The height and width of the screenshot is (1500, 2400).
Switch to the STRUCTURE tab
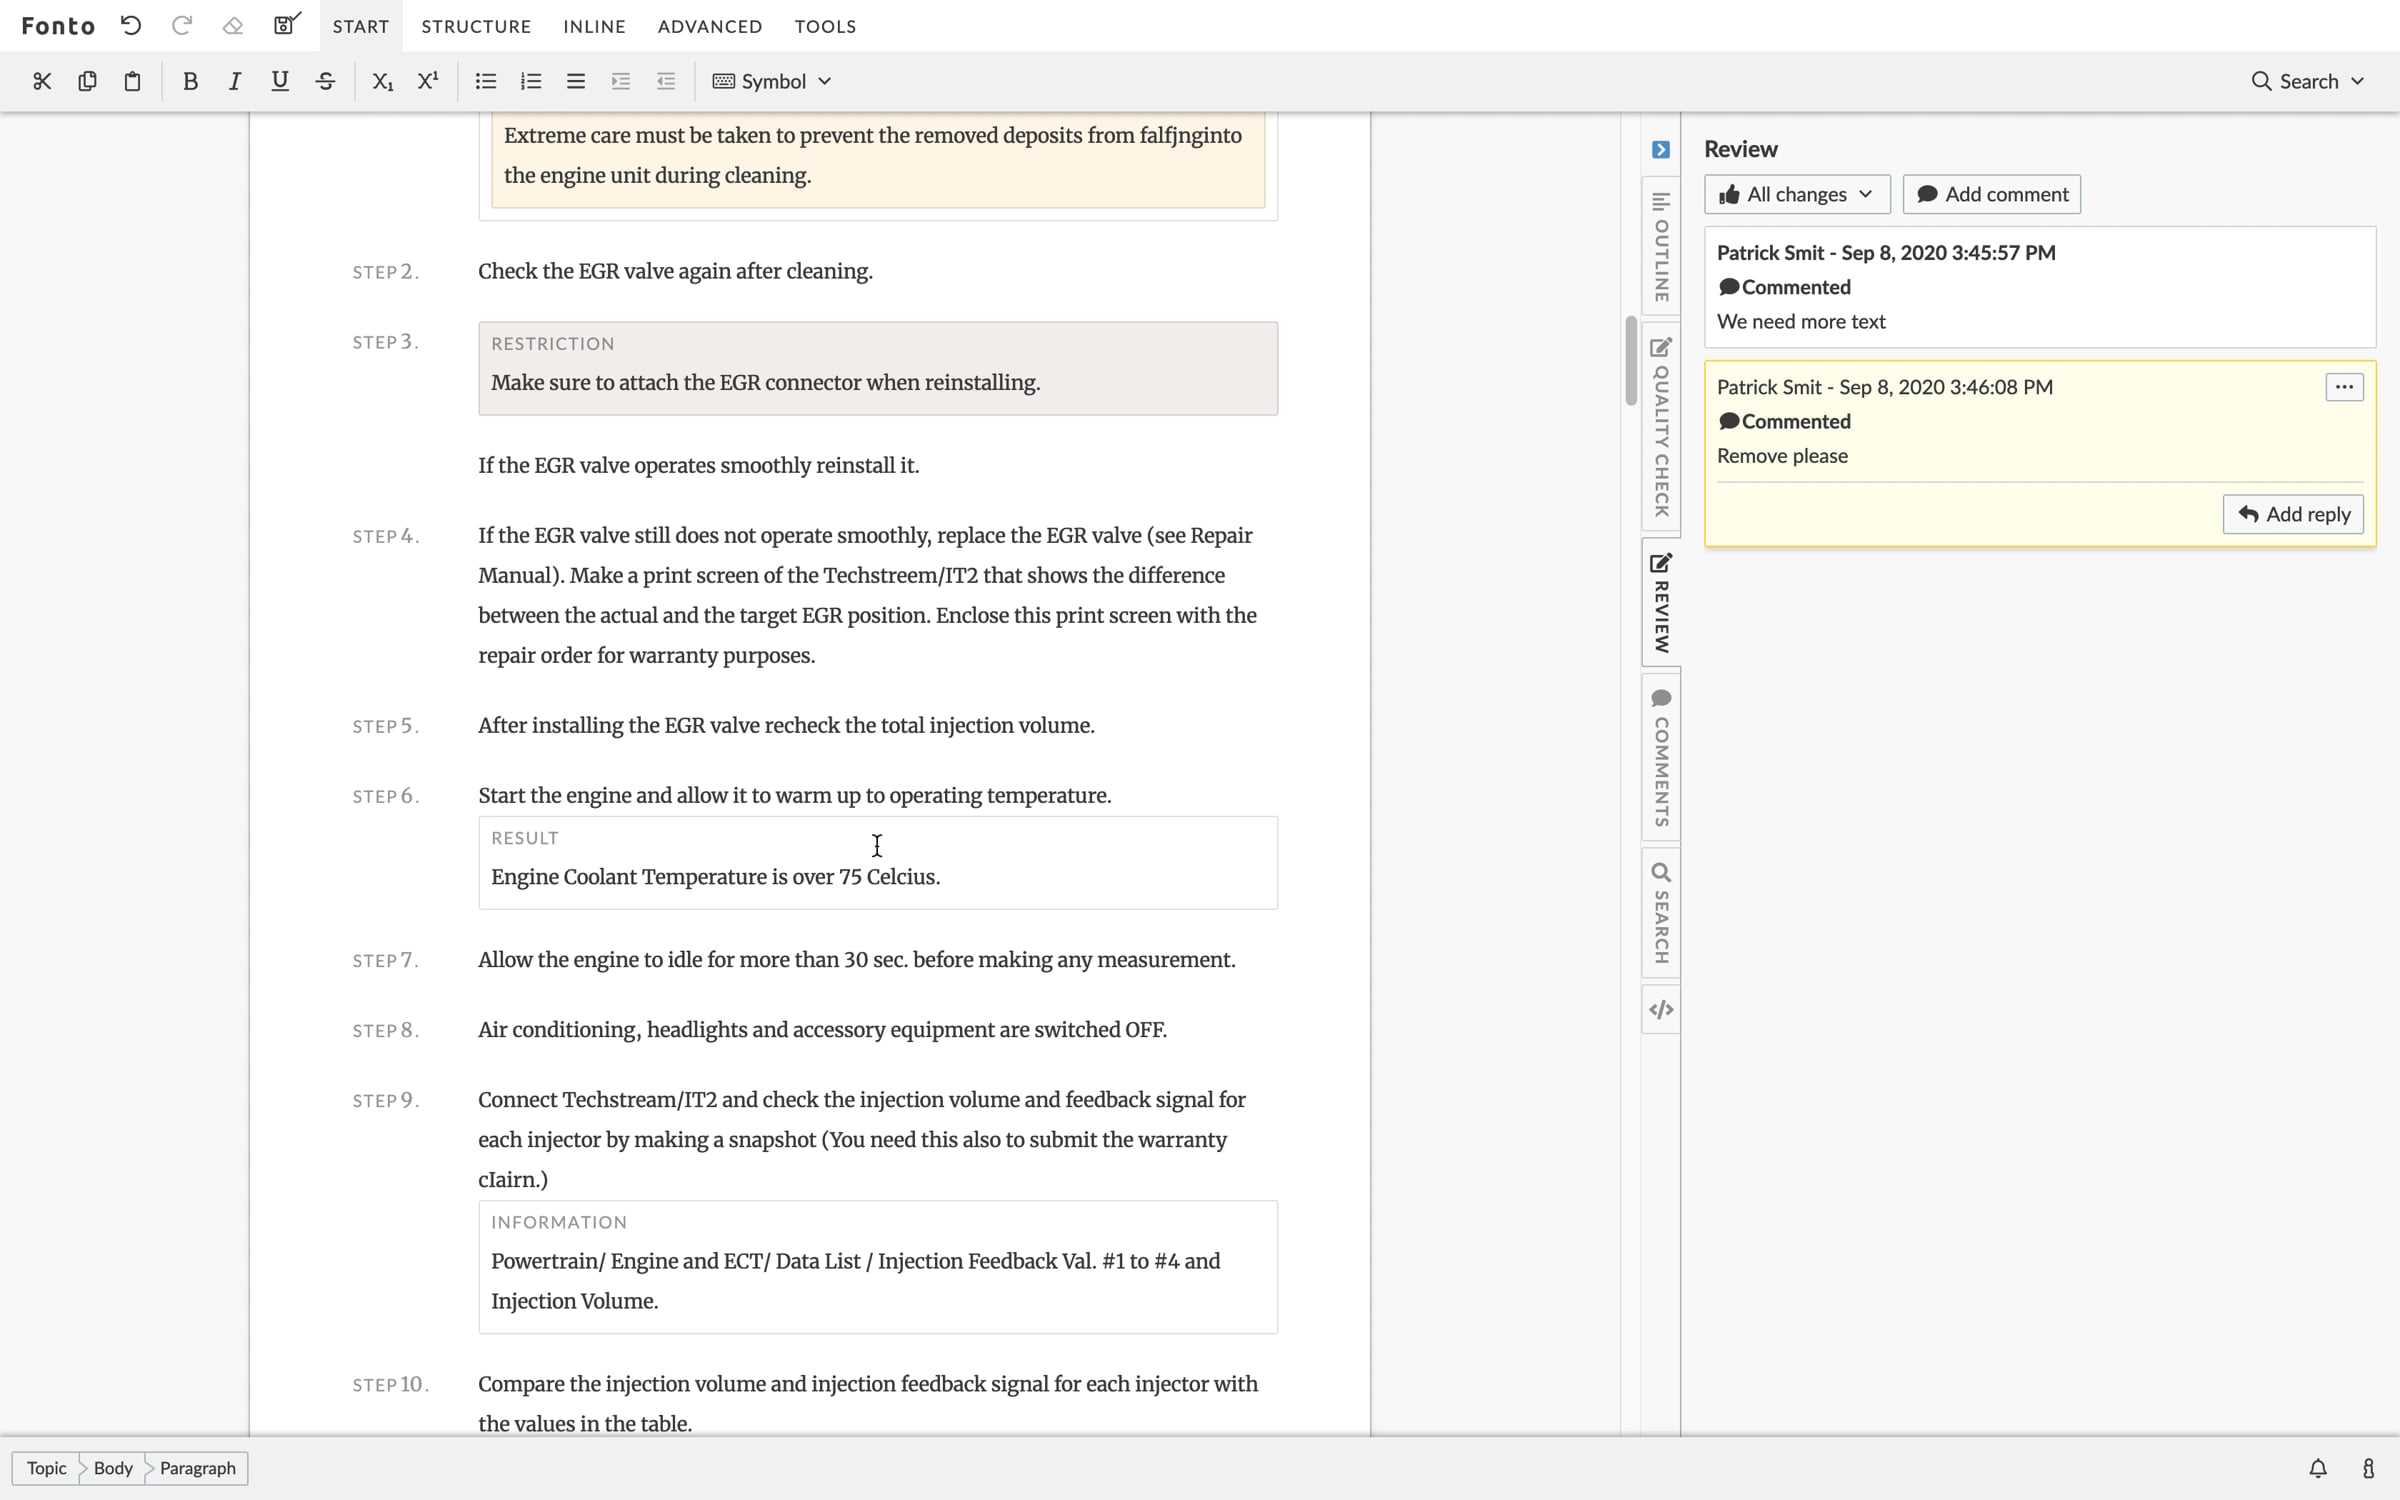476,26
